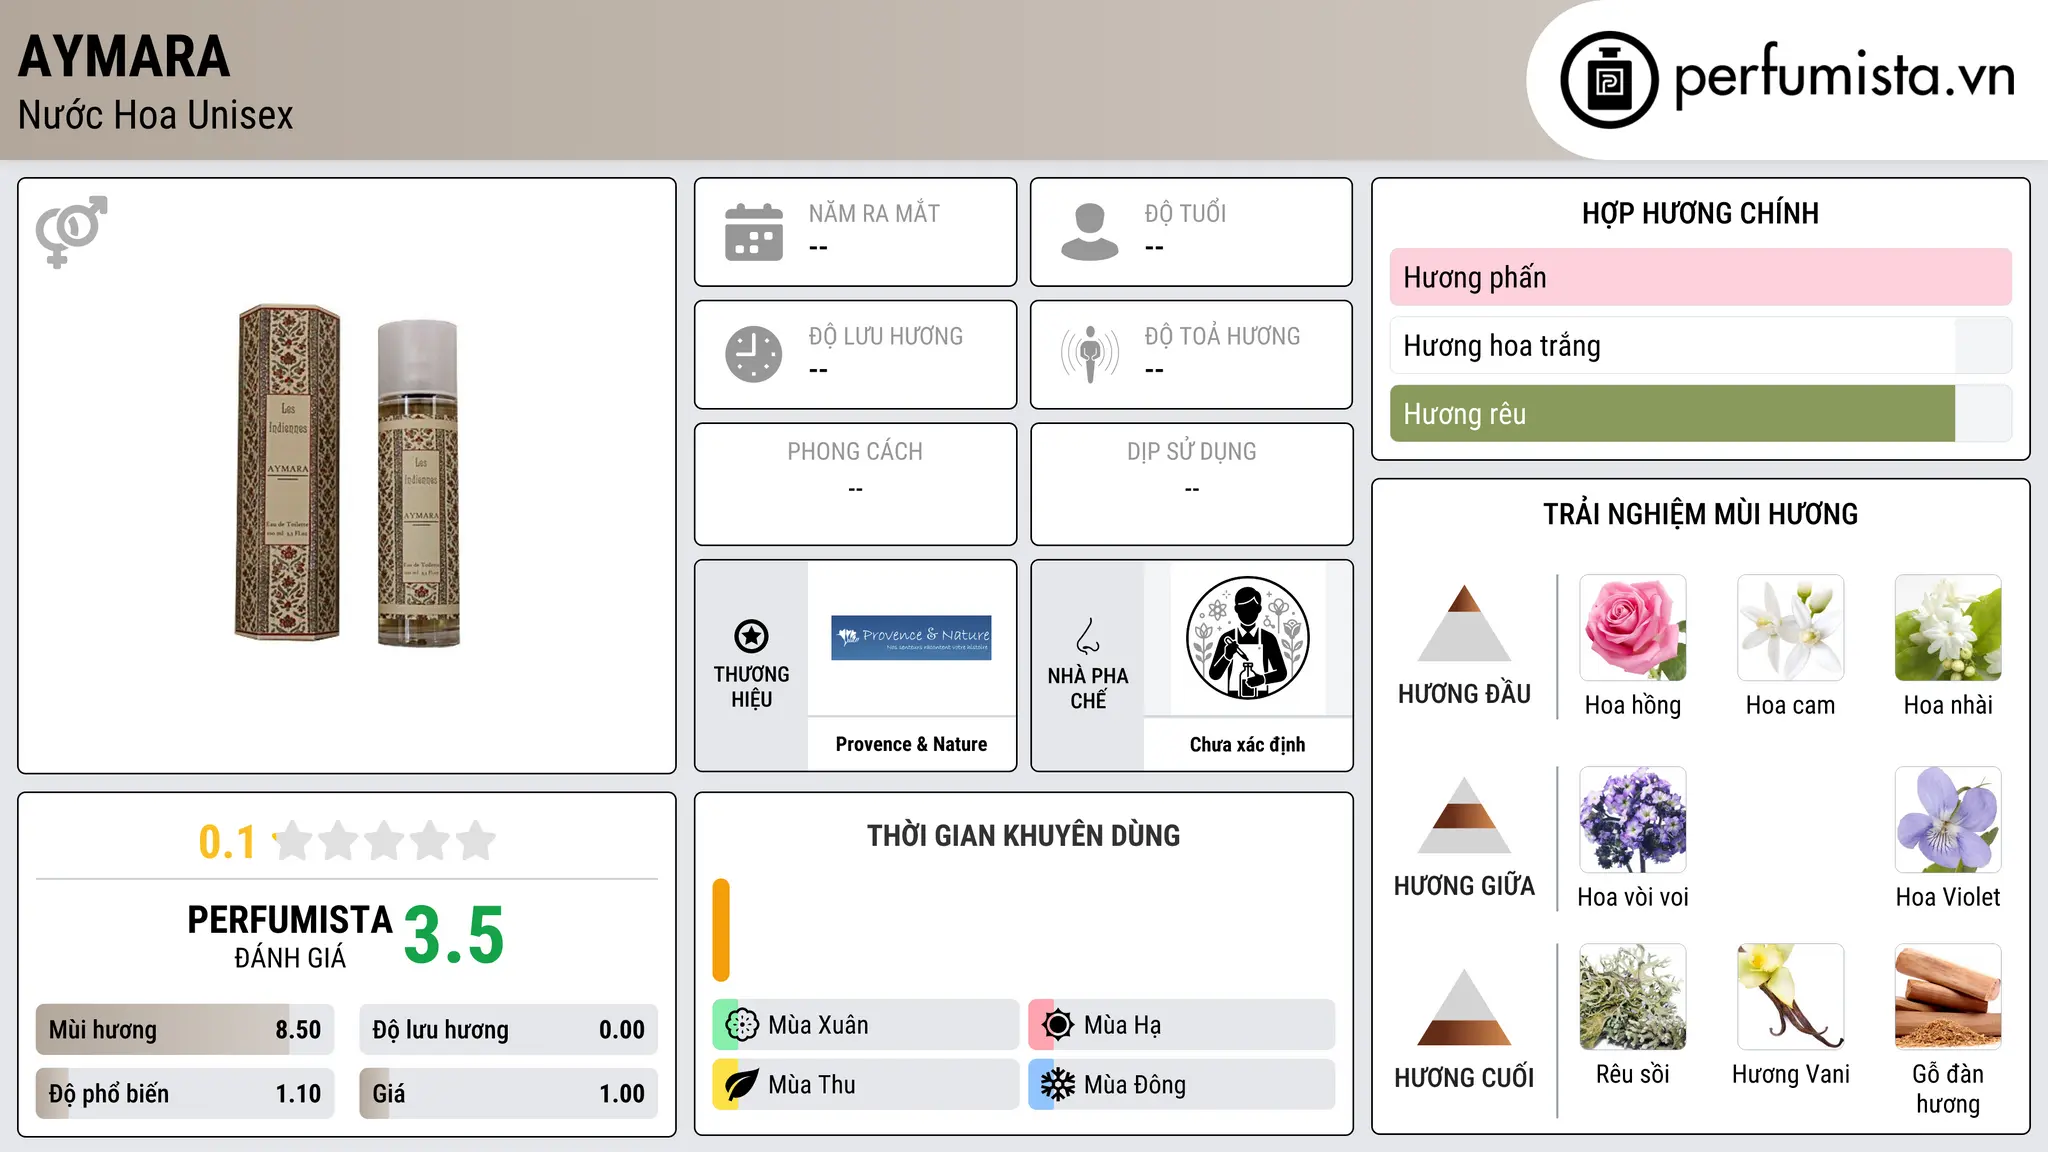Select the Mùa Hạ season bar
2048x1152 pixels.
coord(1182,1025)
